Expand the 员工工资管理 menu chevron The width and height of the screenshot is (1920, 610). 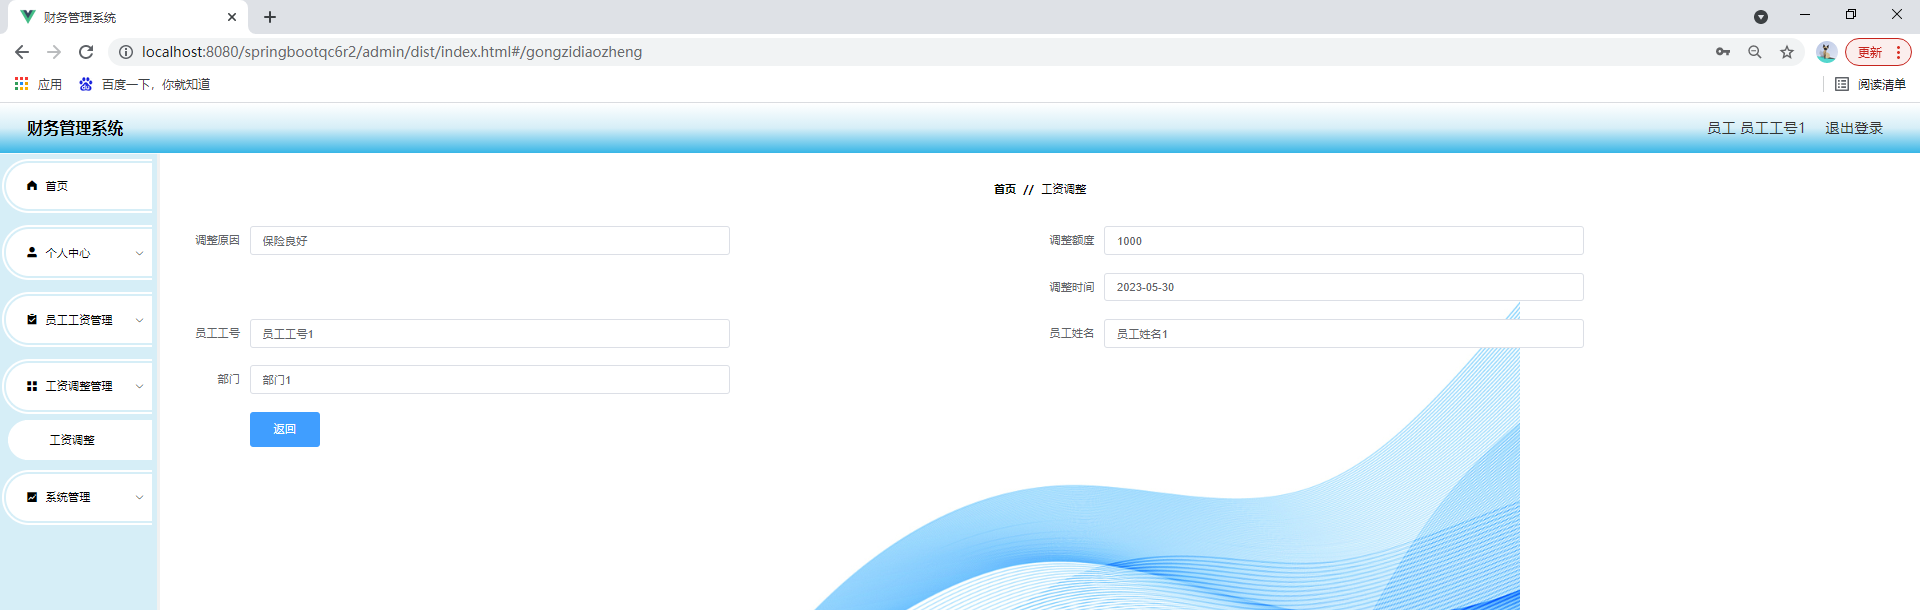click(139, 320)
